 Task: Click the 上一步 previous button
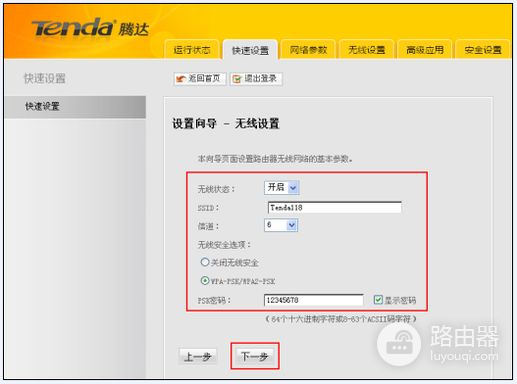click(x=198, y=357)
